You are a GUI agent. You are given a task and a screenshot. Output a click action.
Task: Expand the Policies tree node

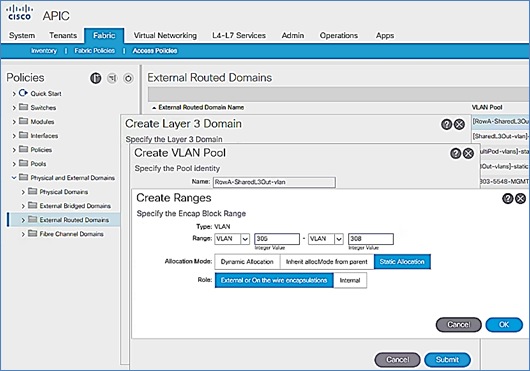[x=14, y=150]
